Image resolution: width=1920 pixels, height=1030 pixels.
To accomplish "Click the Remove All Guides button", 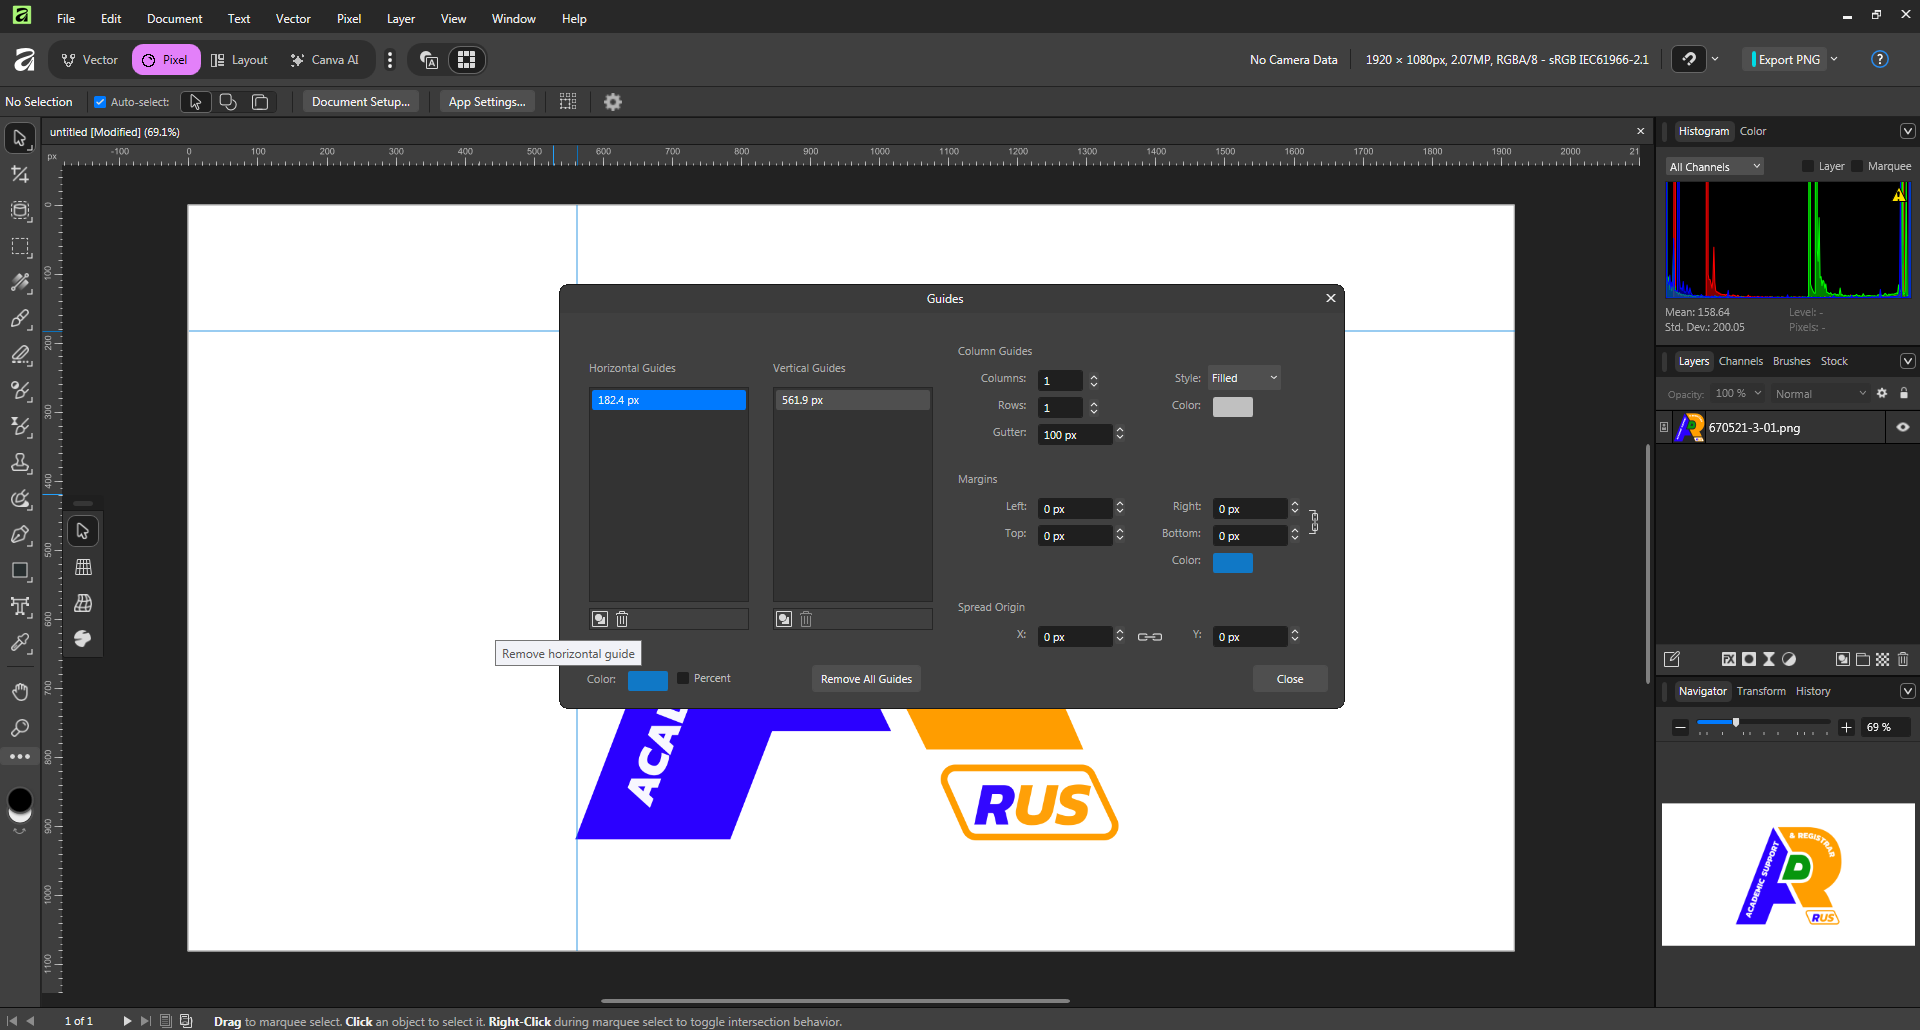I will click(866, 679).
